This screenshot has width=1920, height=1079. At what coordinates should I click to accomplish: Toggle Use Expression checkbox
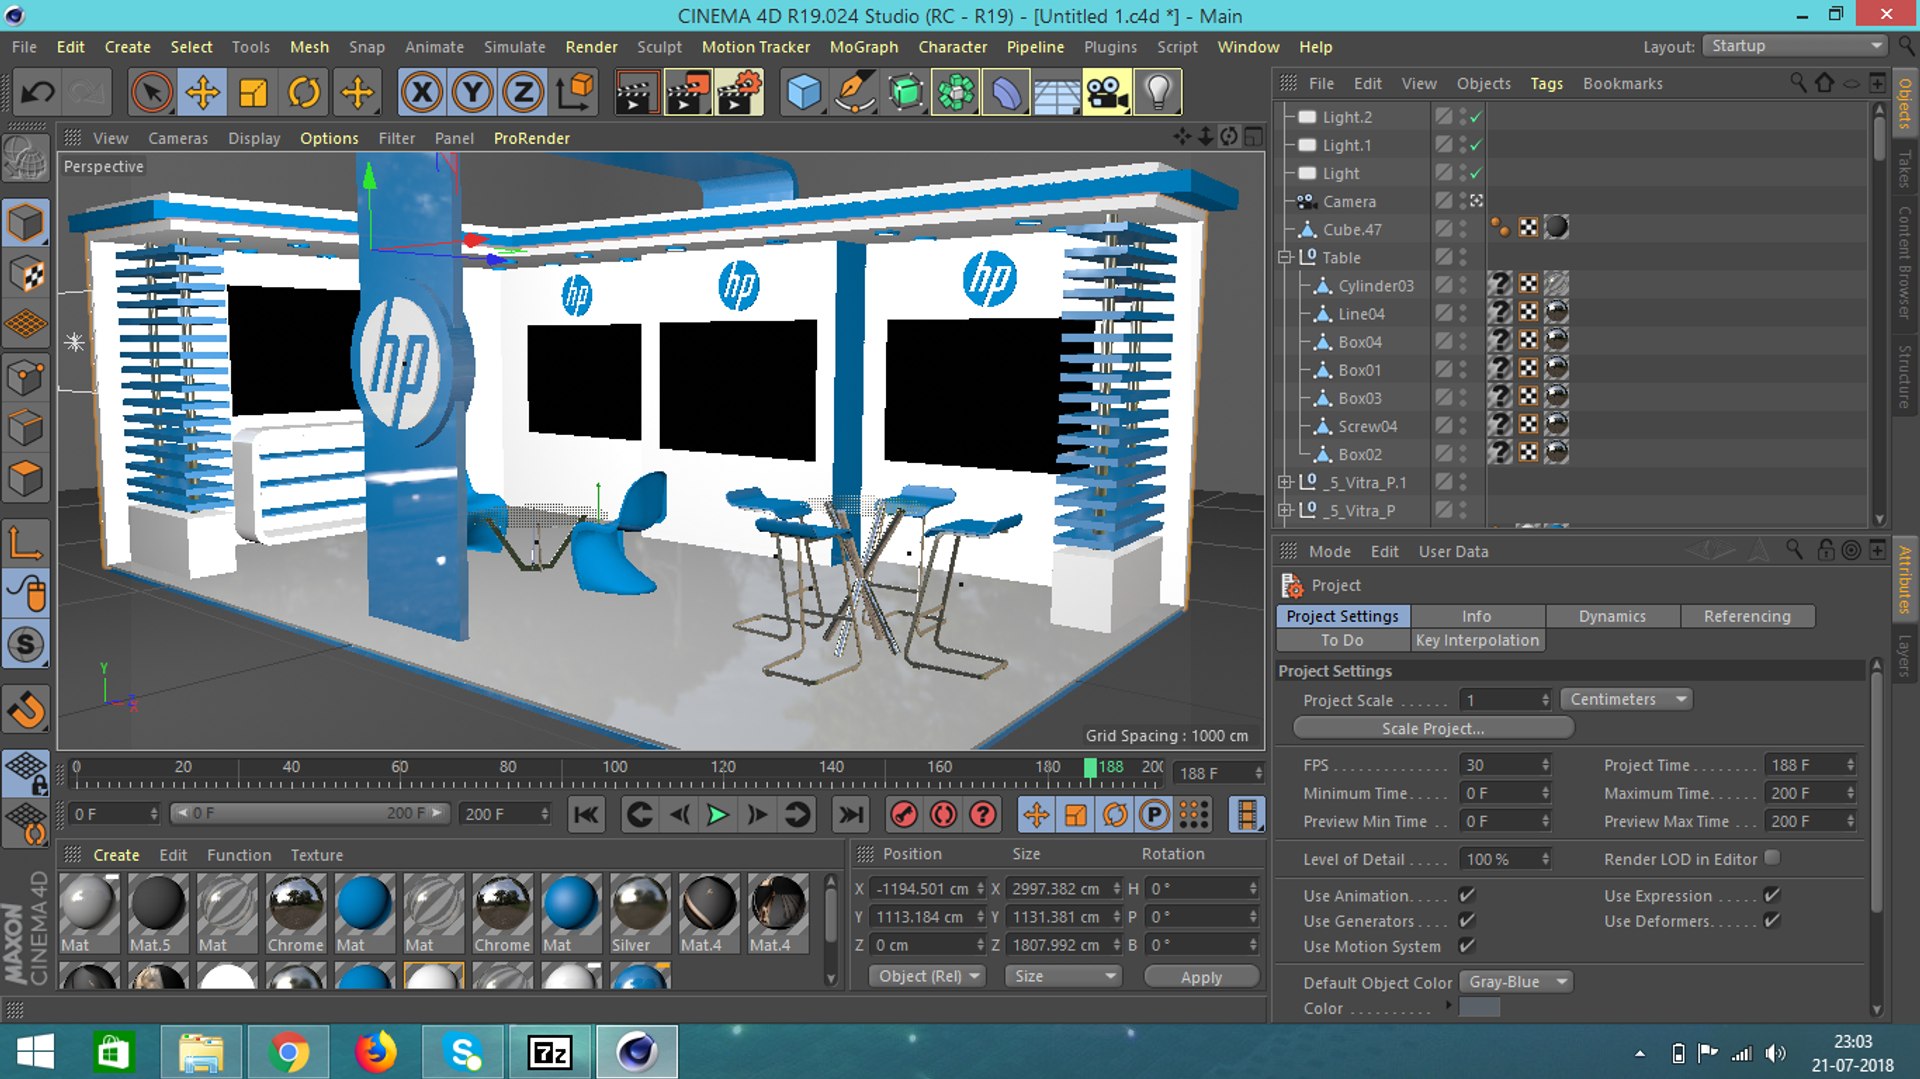pos(1772,895)
